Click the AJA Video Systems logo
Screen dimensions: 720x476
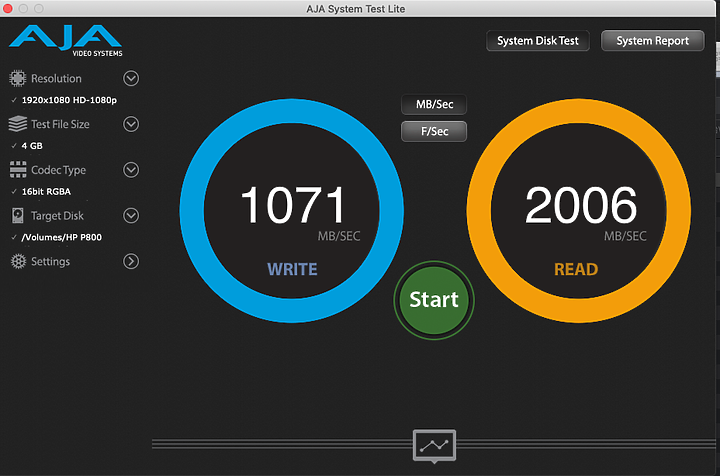click(x=65, y=41)
